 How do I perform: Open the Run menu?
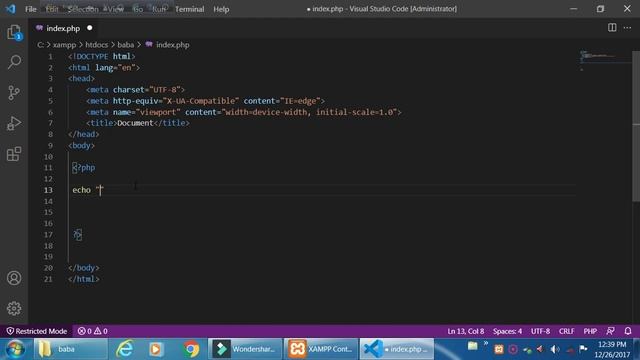[159, 9]
